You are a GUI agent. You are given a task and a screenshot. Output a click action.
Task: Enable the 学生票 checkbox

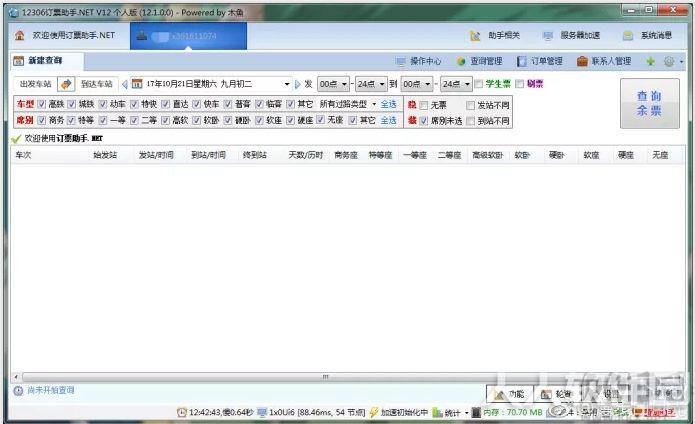[479, 84]
